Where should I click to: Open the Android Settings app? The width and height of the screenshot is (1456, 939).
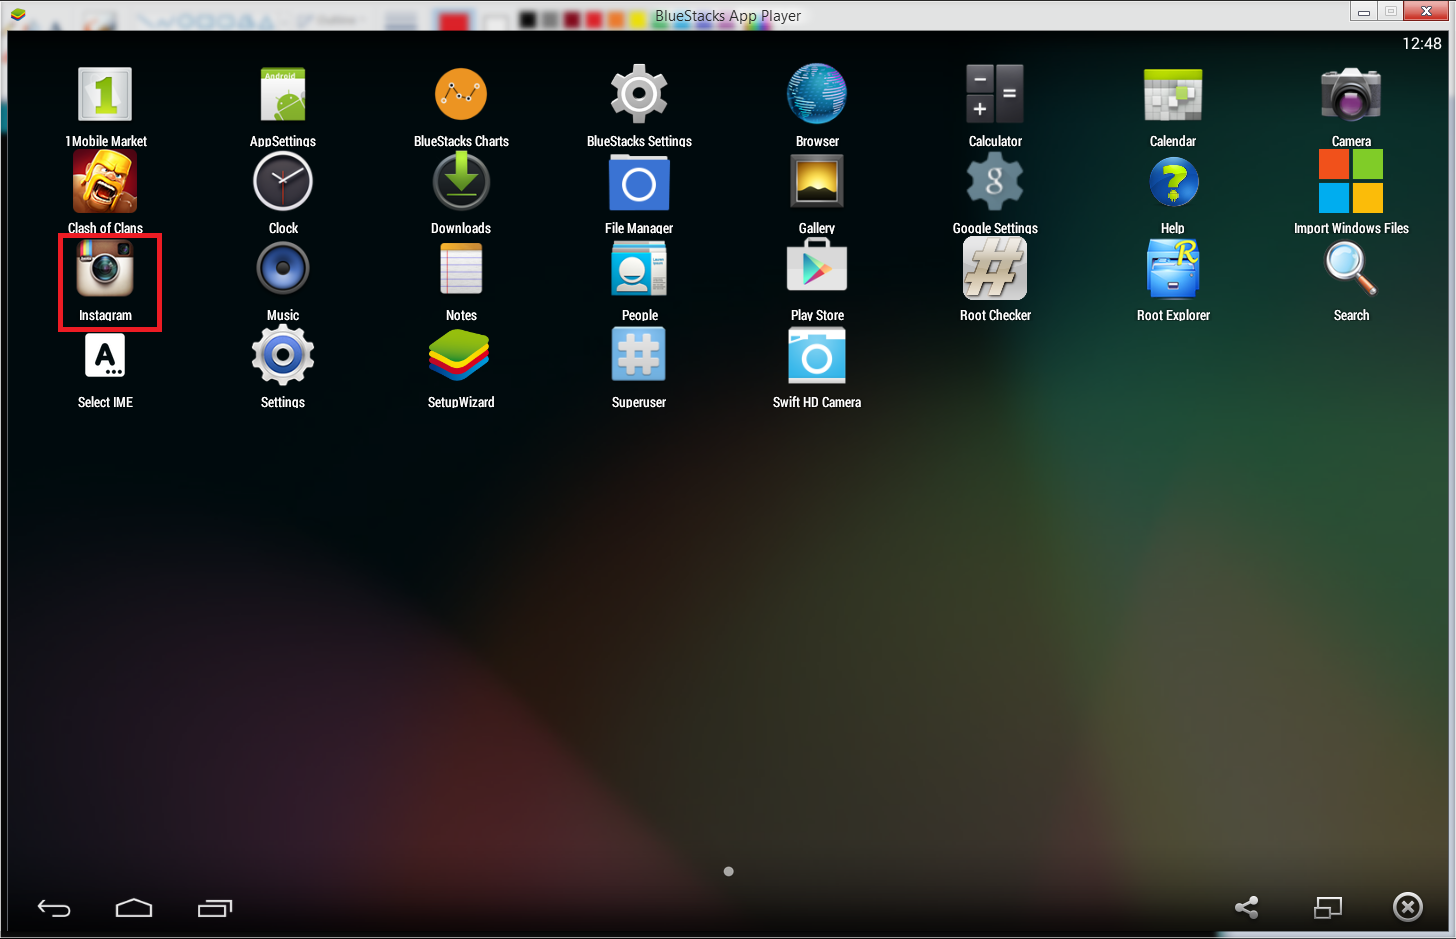(283, 356)
